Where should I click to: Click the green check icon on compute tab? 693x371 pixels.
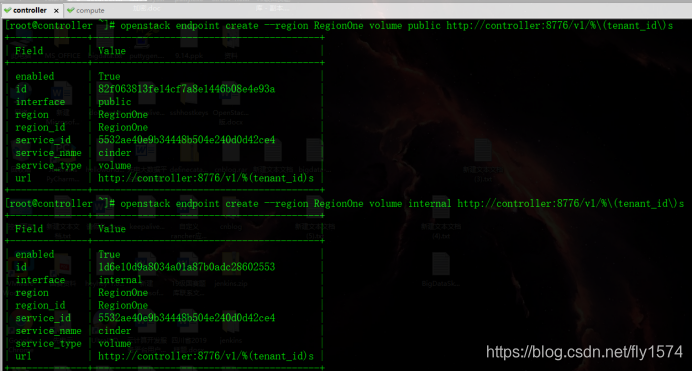pos(70,10)
